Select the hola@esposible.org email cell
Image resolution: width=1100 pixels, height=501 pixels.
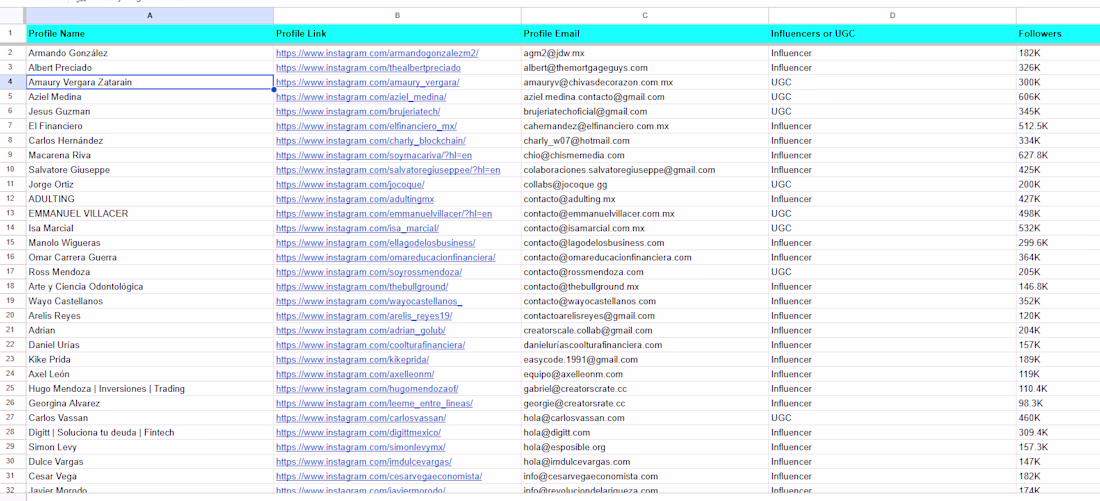(x=645, y=447)
